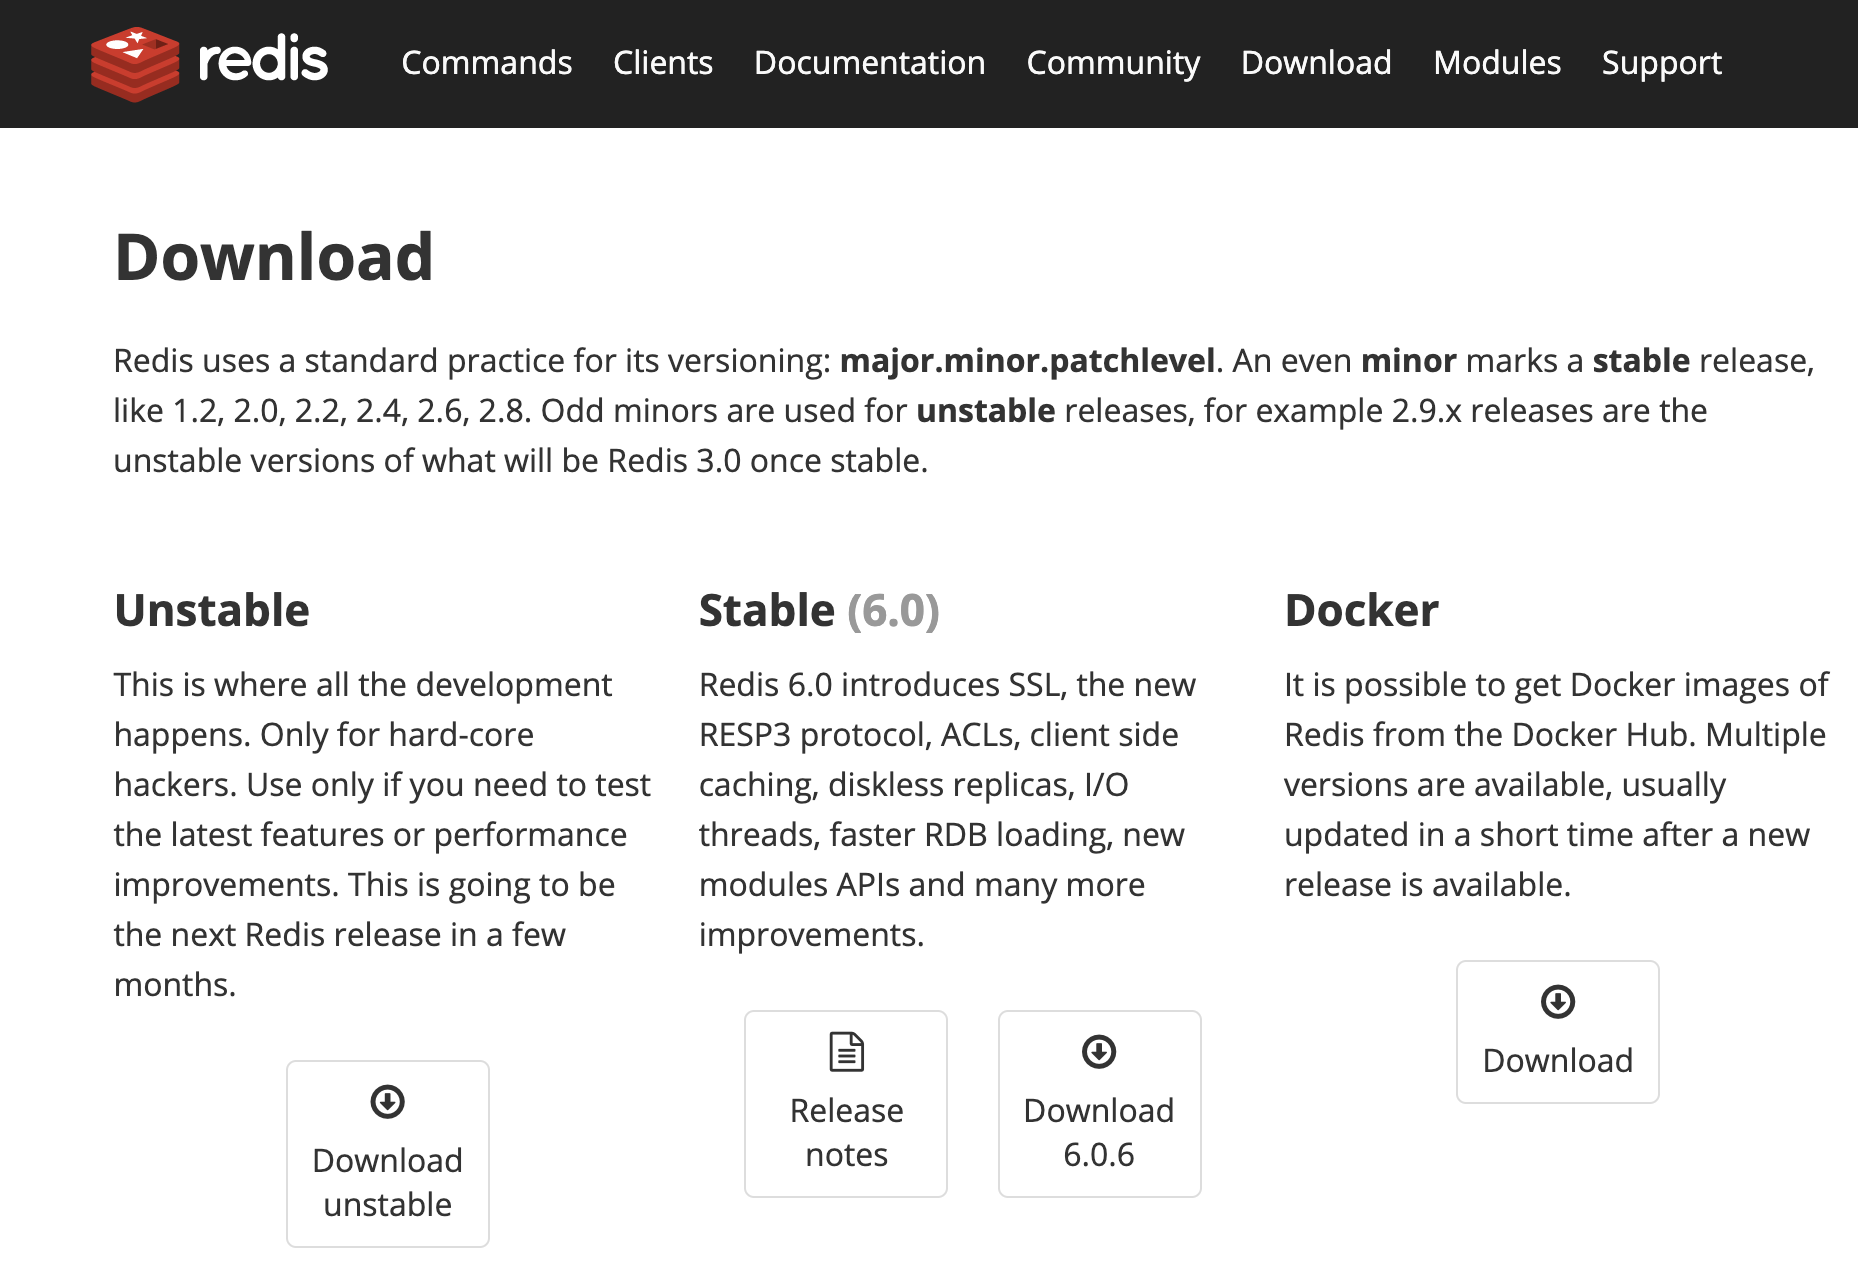Click the Redis cube logo icon
This screenshot has height=1272, width=1858.
click(x=135, y=64)
